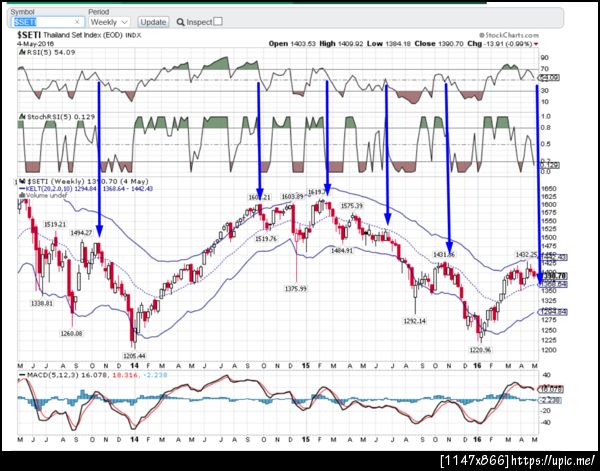Viewport: 600px width, 471px height.
Task: Click the 1220.96 low price label
Action: (x=480, y=349)
